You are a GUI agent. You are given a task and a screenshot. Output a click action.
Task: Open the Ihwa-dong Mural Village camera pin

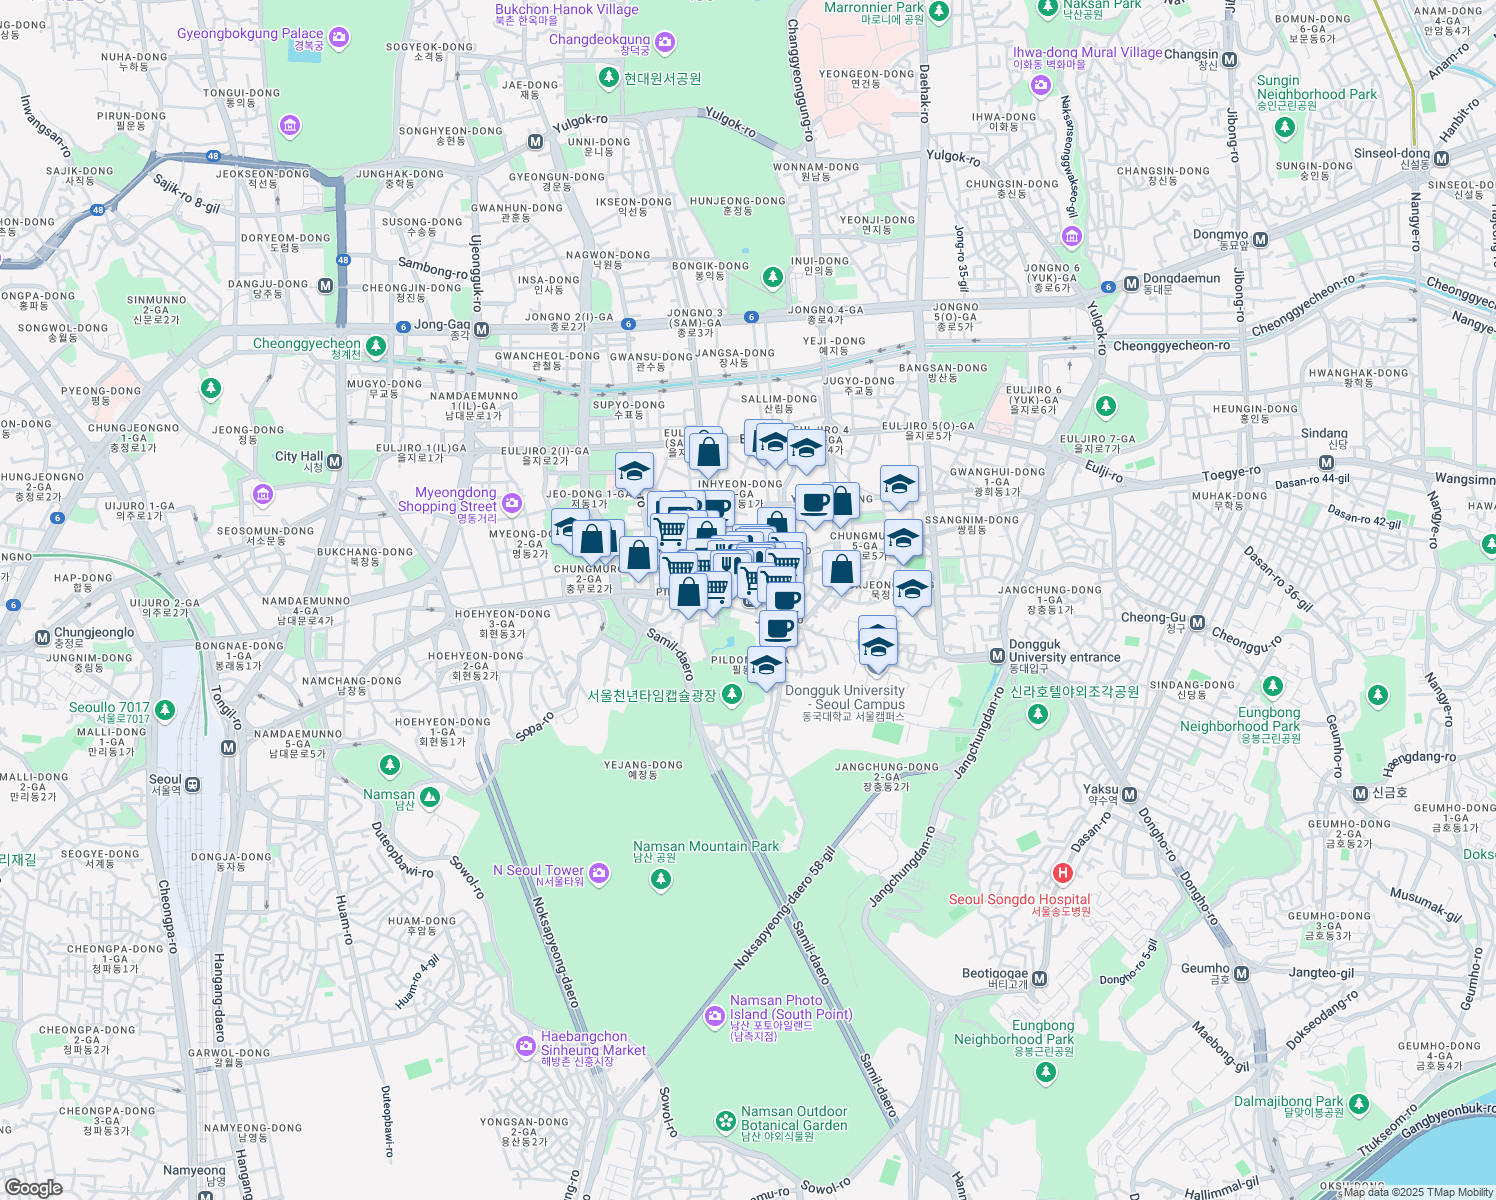click(1041, 85)
